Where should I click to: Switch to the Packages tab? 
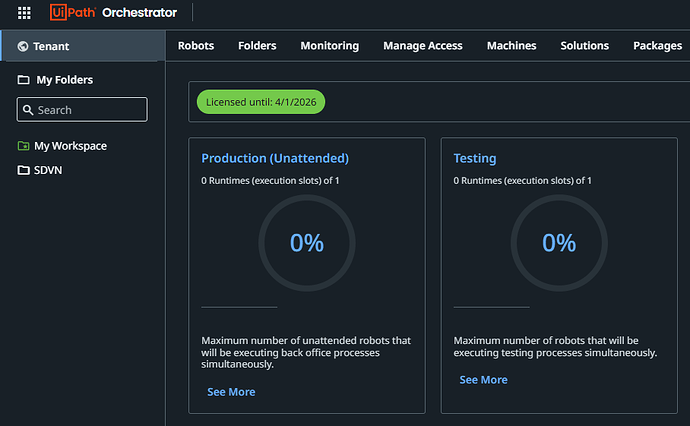[x=657, y=46]
